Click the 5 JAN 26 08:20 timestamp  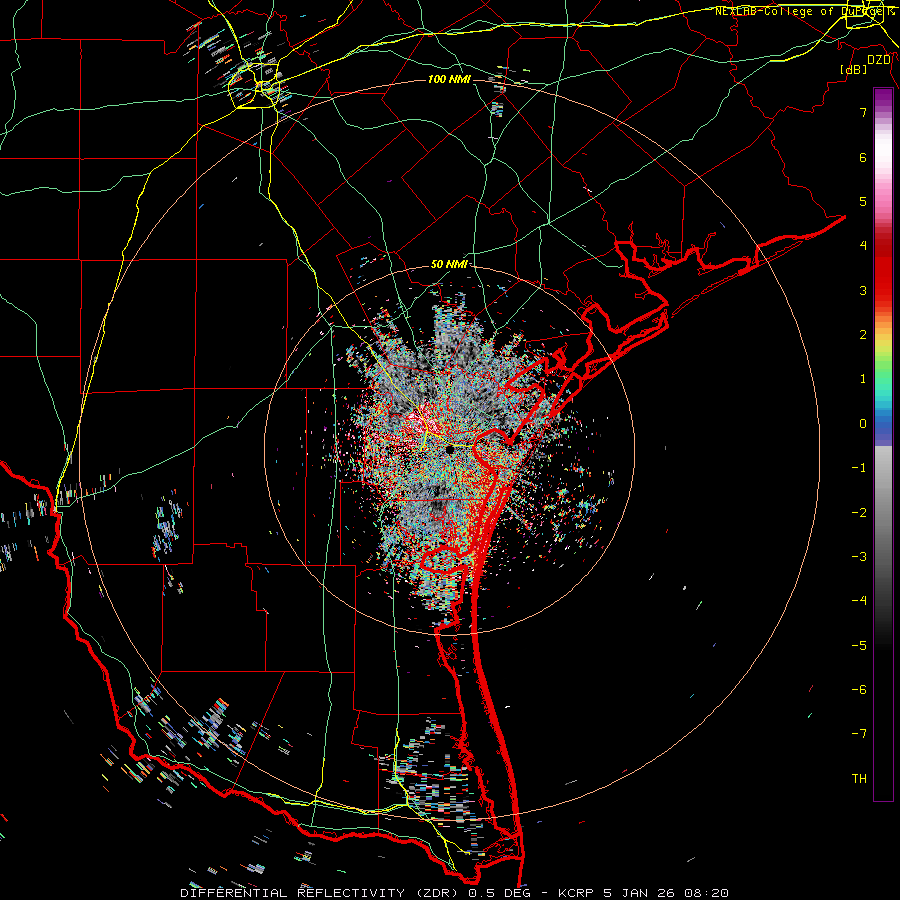pos(666,893)
